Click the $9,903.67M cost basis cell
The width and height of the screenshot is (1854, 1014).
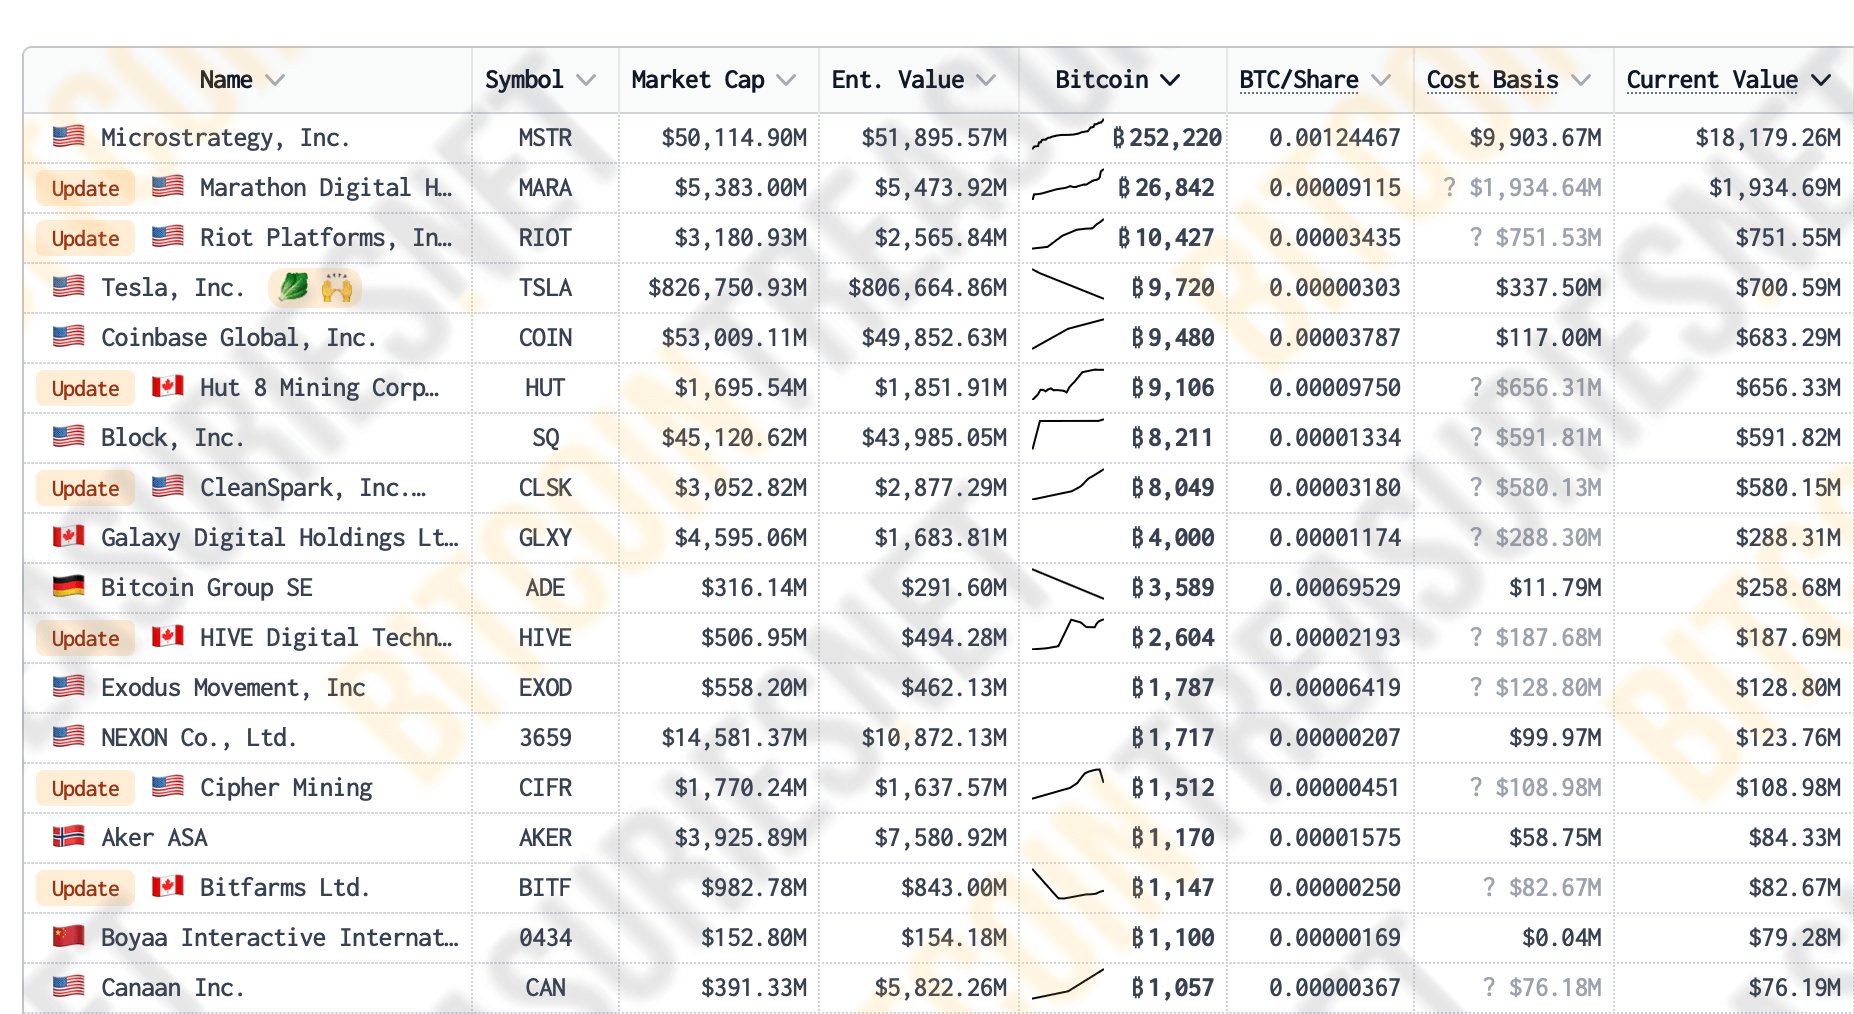point(1535,138)
